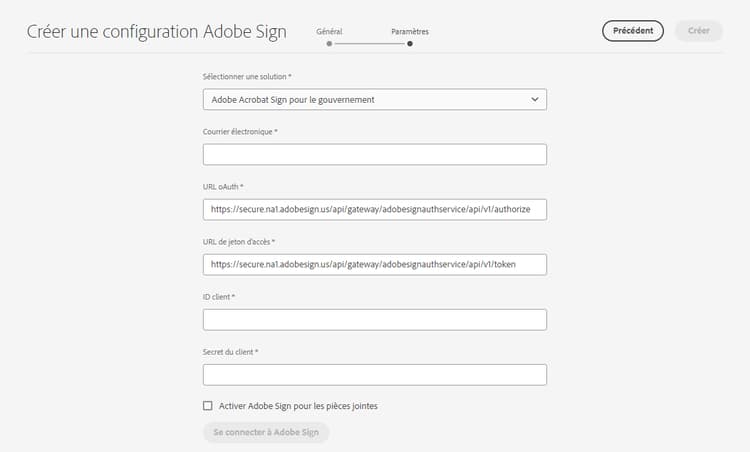Enable Adobe Sign pour les pièces jointes checkbox
Image resolution: width=750 pixels, height=452 pixels.
click(x=208, y=406)
